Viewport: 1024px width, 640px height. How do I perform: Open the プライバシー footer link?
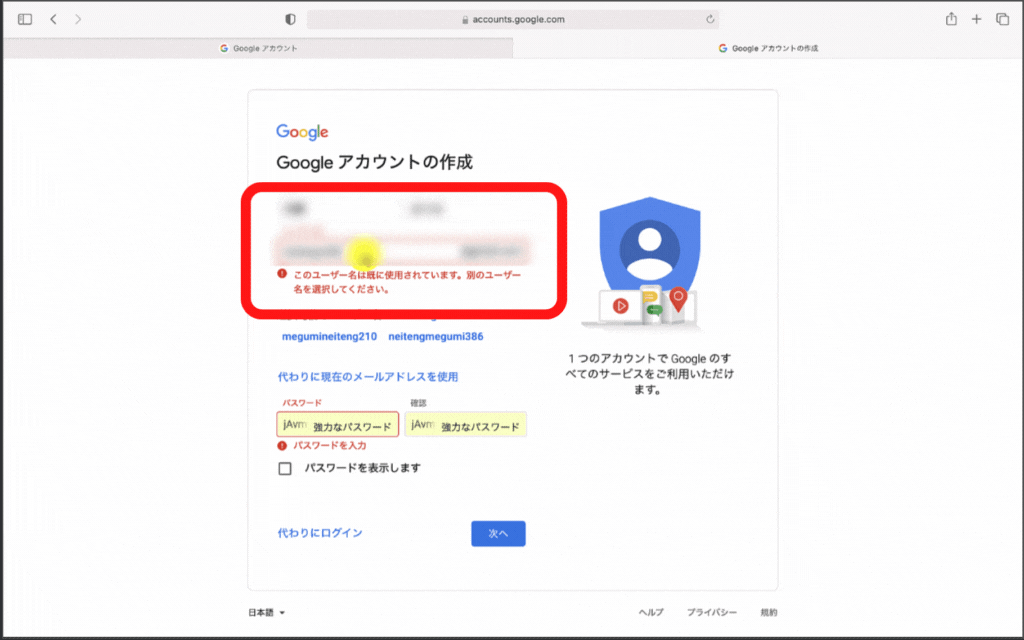coord(712,613)
